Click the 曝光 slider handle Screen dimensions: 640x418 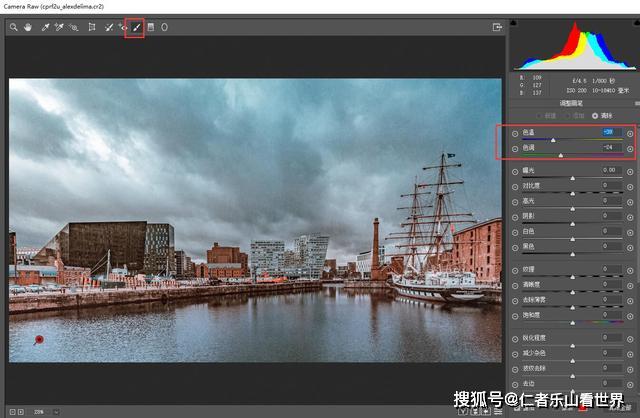click(573, 178)
